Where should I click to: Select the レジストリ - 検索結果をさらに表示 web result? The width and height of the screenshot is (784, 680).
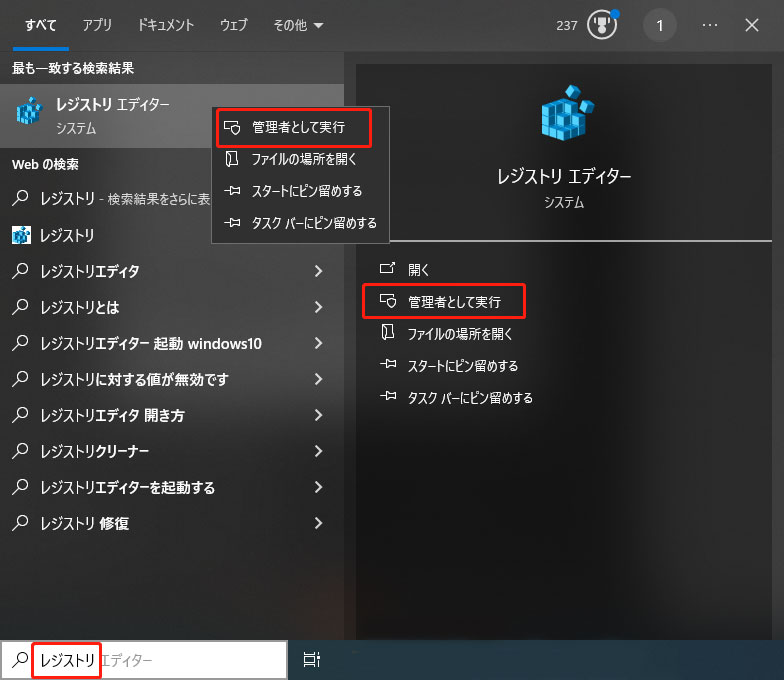click(106, 198)
